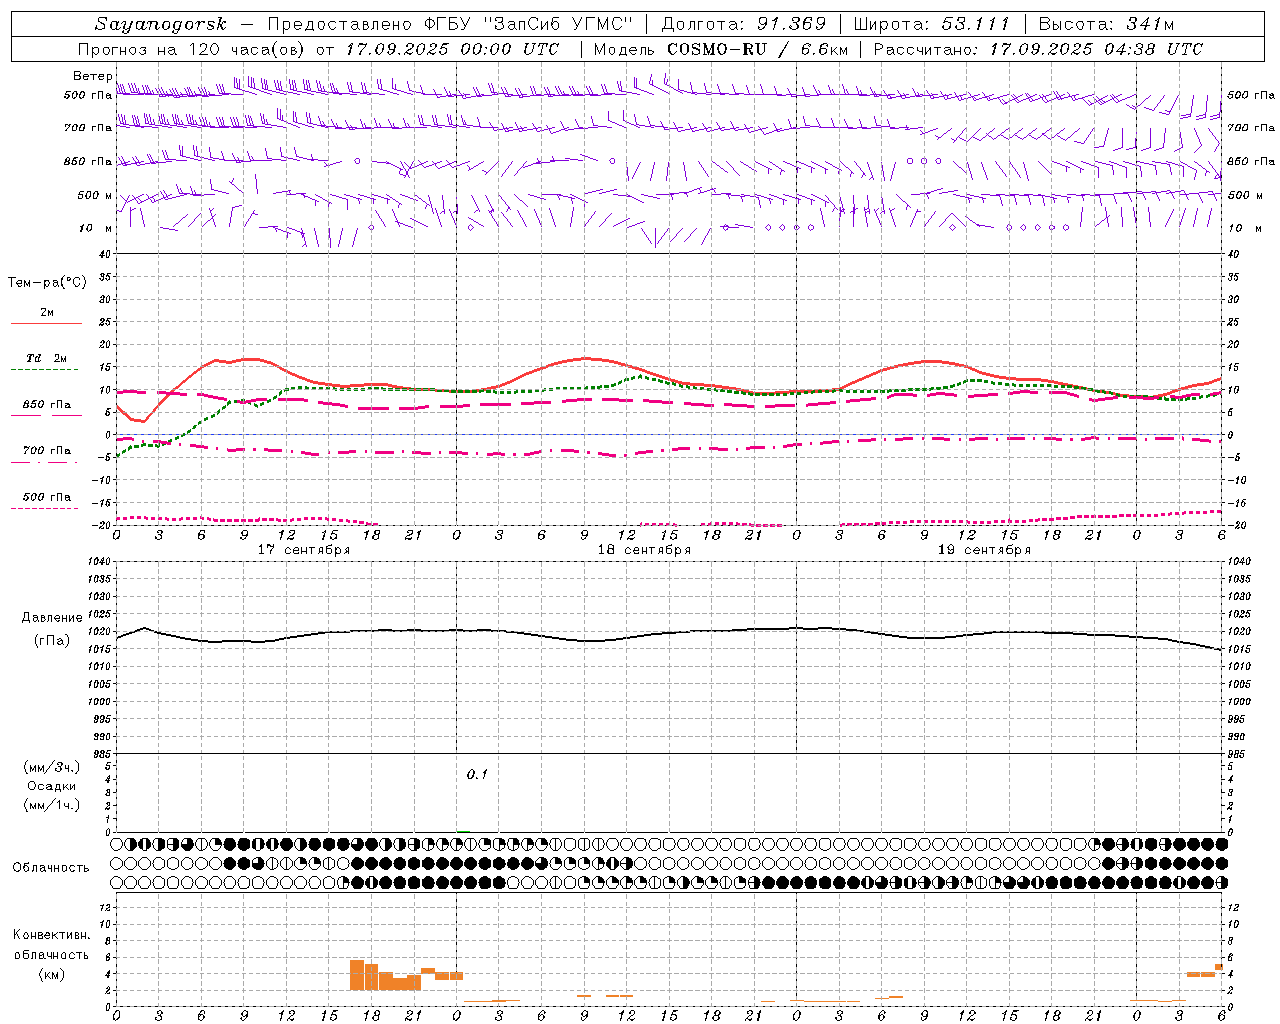
Task: Click the Ветер panel label
Action: tap(92, 76)
